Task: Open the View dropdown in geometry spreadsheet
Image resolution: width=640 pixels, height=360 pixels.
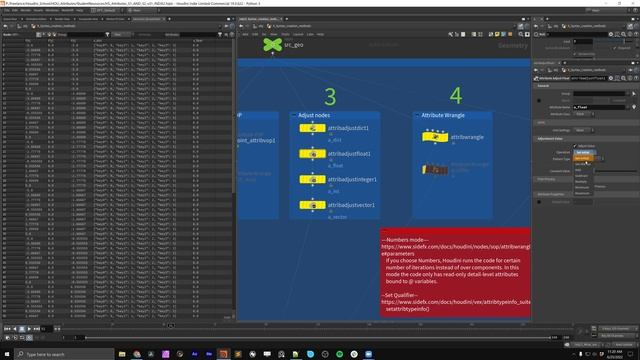Action: [121, 35]
